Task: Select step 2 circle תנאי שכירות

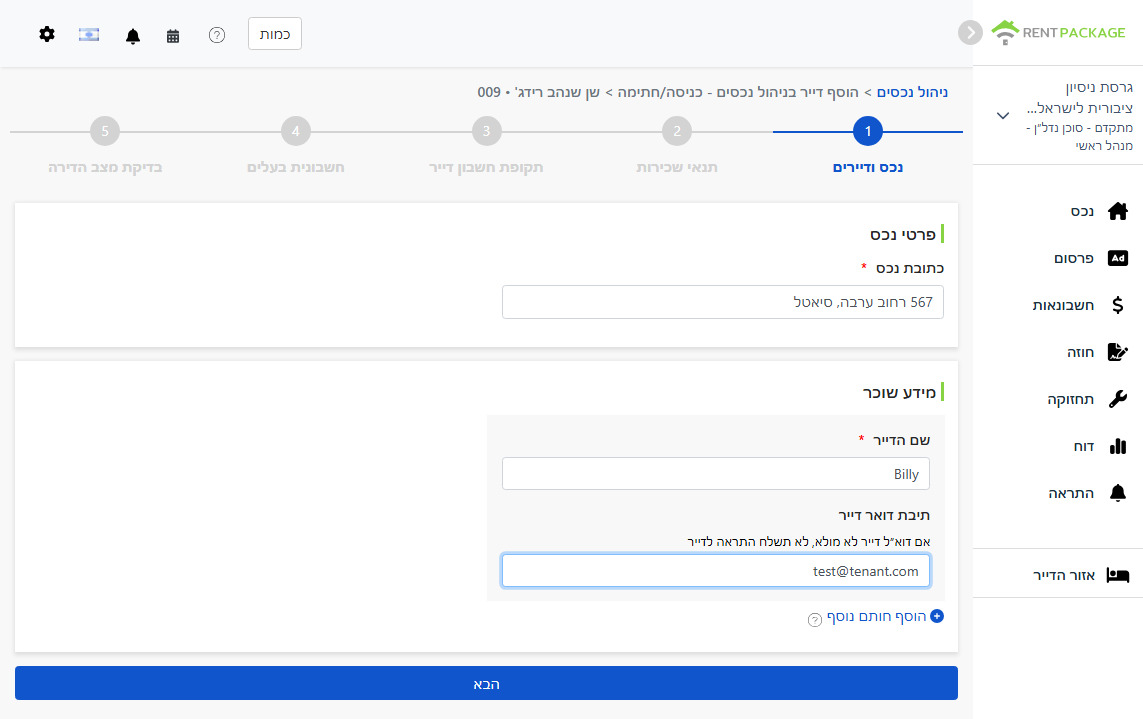Action: 676,131
